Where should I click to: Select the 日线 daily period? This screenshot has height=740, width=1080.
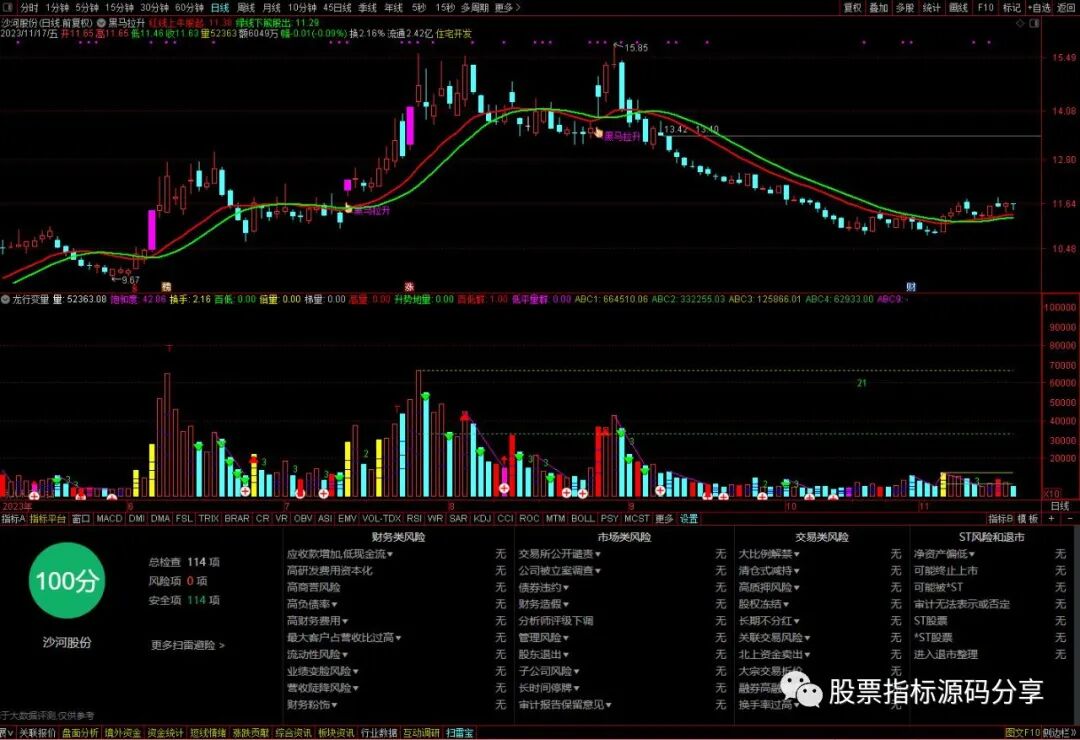pyautogui.click(x=220, y=8)
